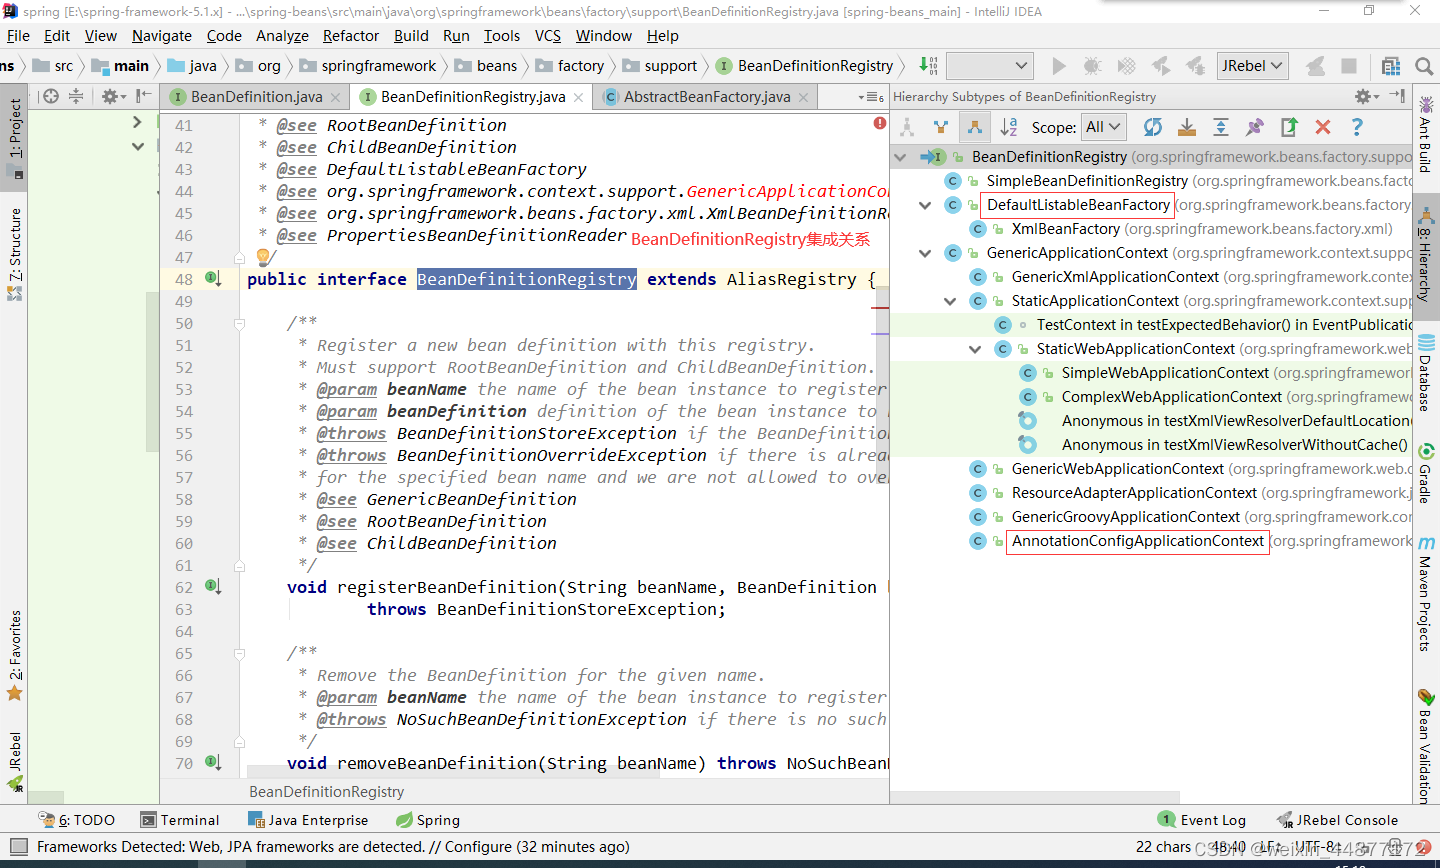The width and height of the screenshot is (1440, 868).
Task: Click implemented gutter icon on line 62
Action: 213,586
